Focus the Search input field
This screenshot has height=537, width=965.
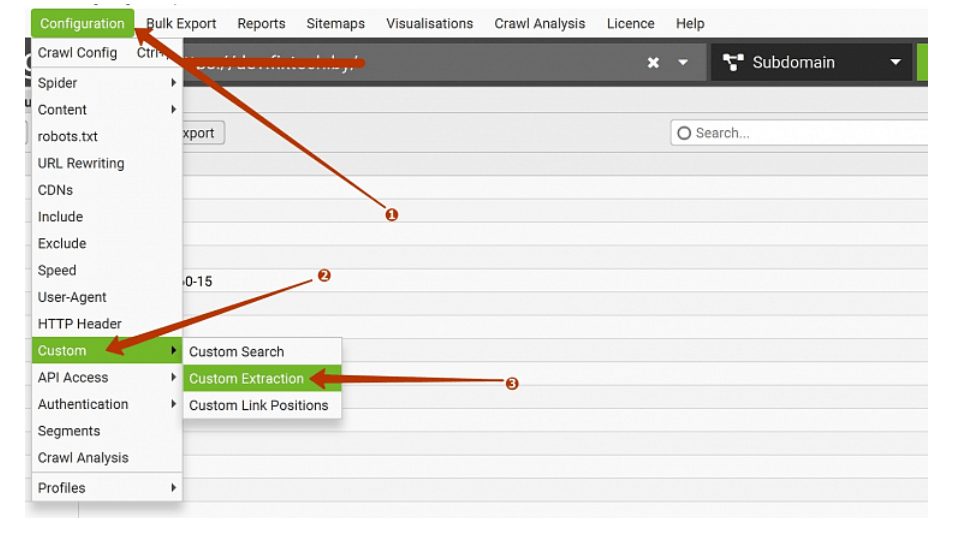tap(800, 133)
